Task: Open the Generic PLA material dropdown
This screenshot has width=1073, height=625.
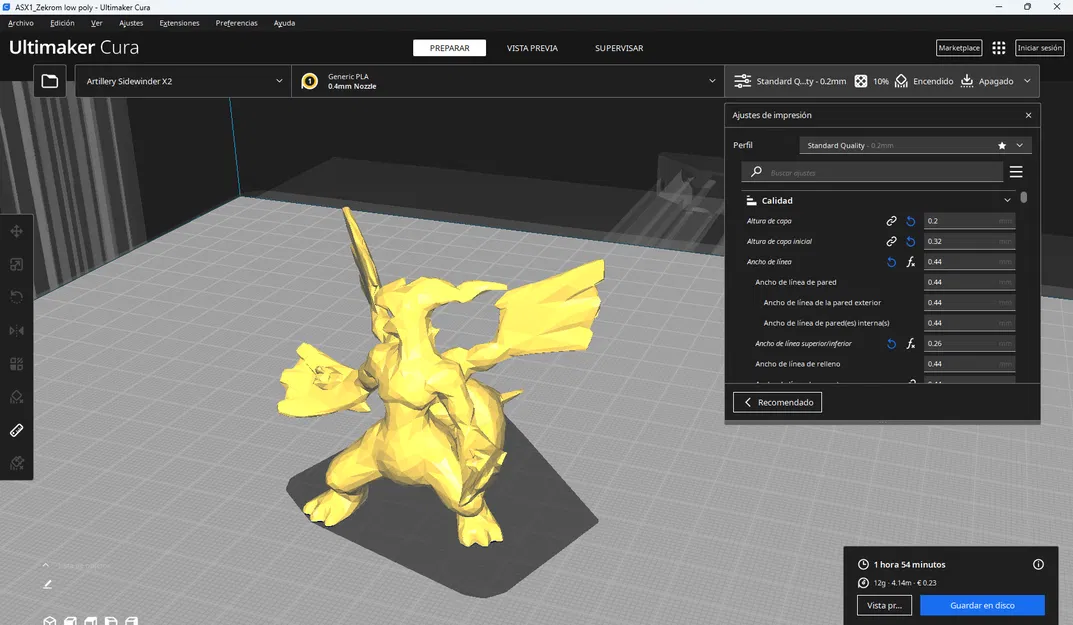Action: (x=510, y=81)
